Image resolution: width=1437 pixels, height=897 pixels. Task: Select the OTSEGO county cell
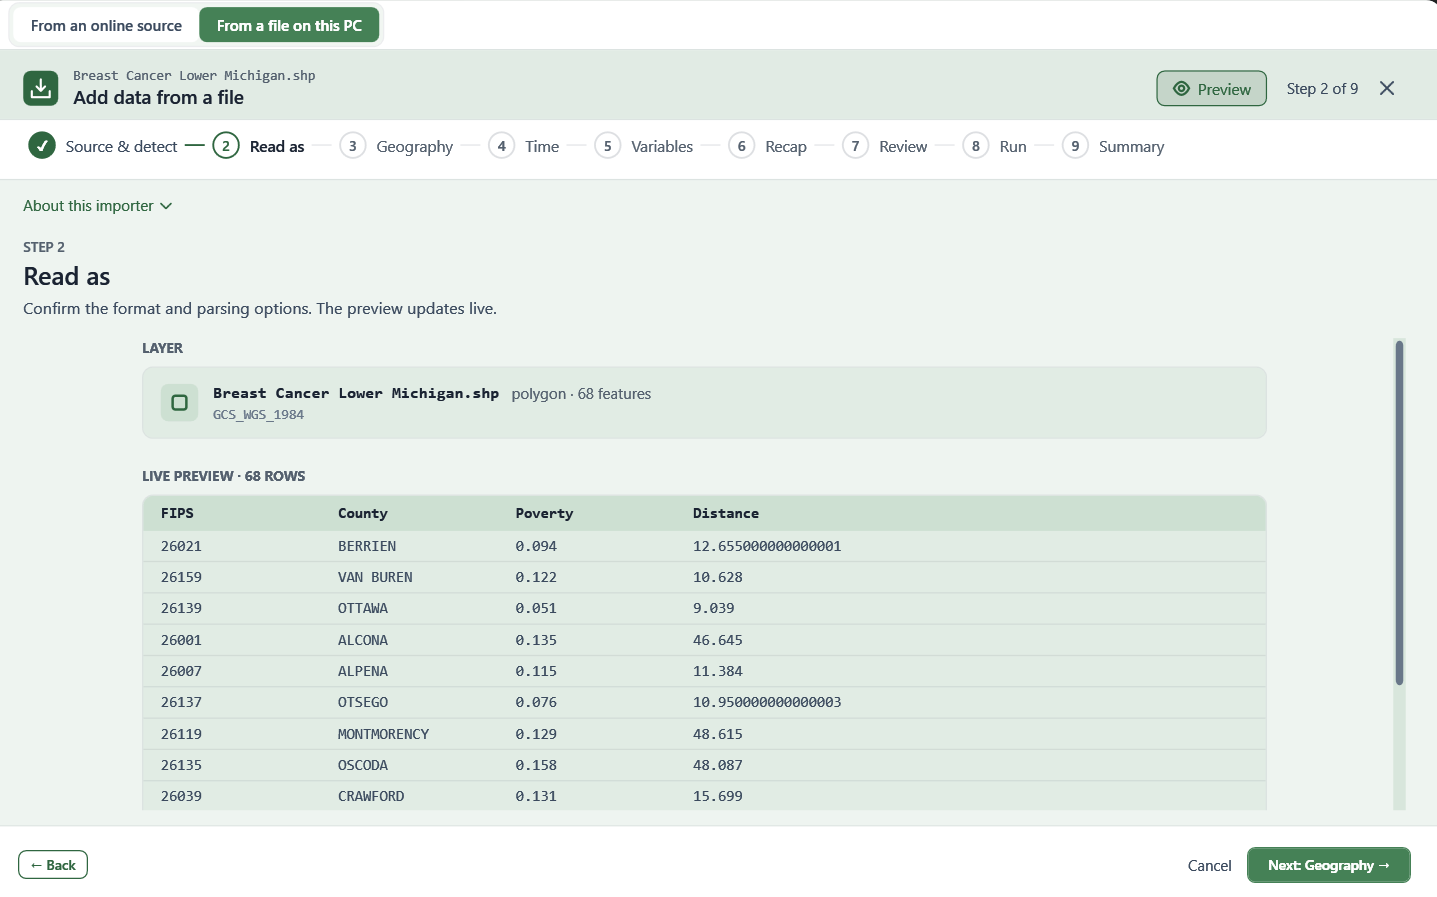pos(363,702)
